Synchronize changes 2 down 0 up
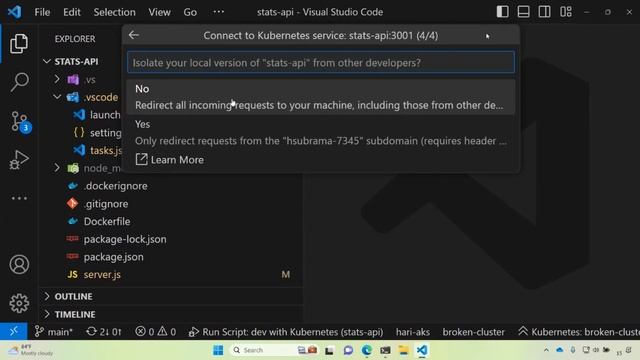This screenshot has height=360, width=640. (104, 332)
